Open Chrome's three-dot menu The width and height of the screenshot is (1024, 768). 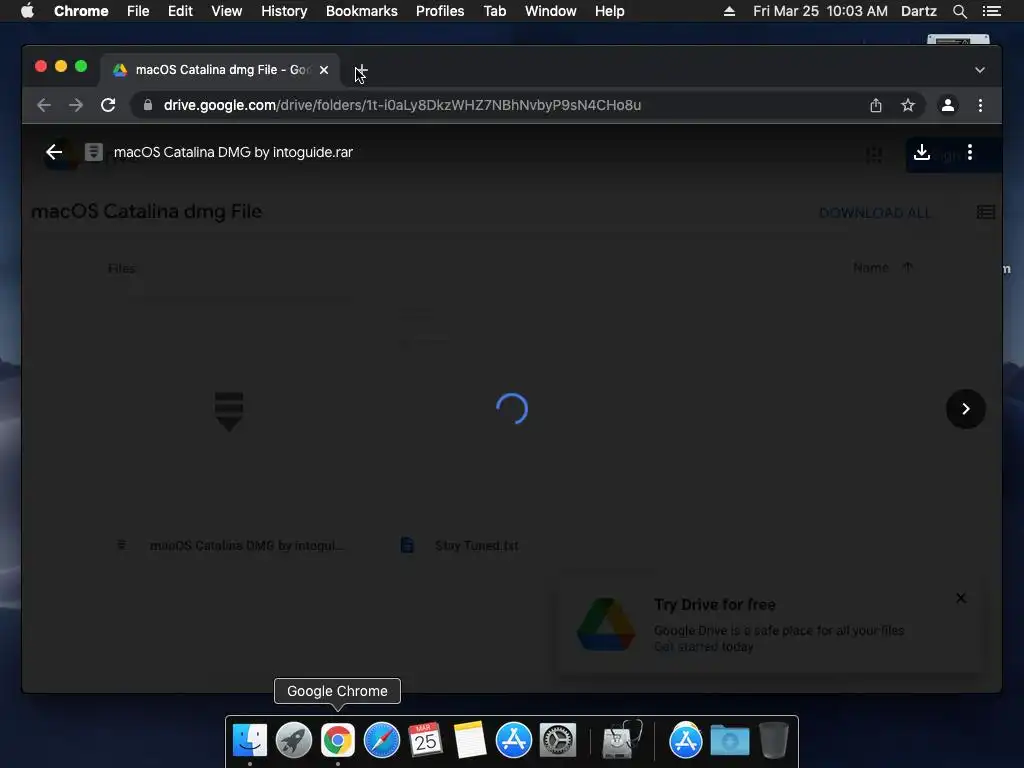(x=980, y=105)
